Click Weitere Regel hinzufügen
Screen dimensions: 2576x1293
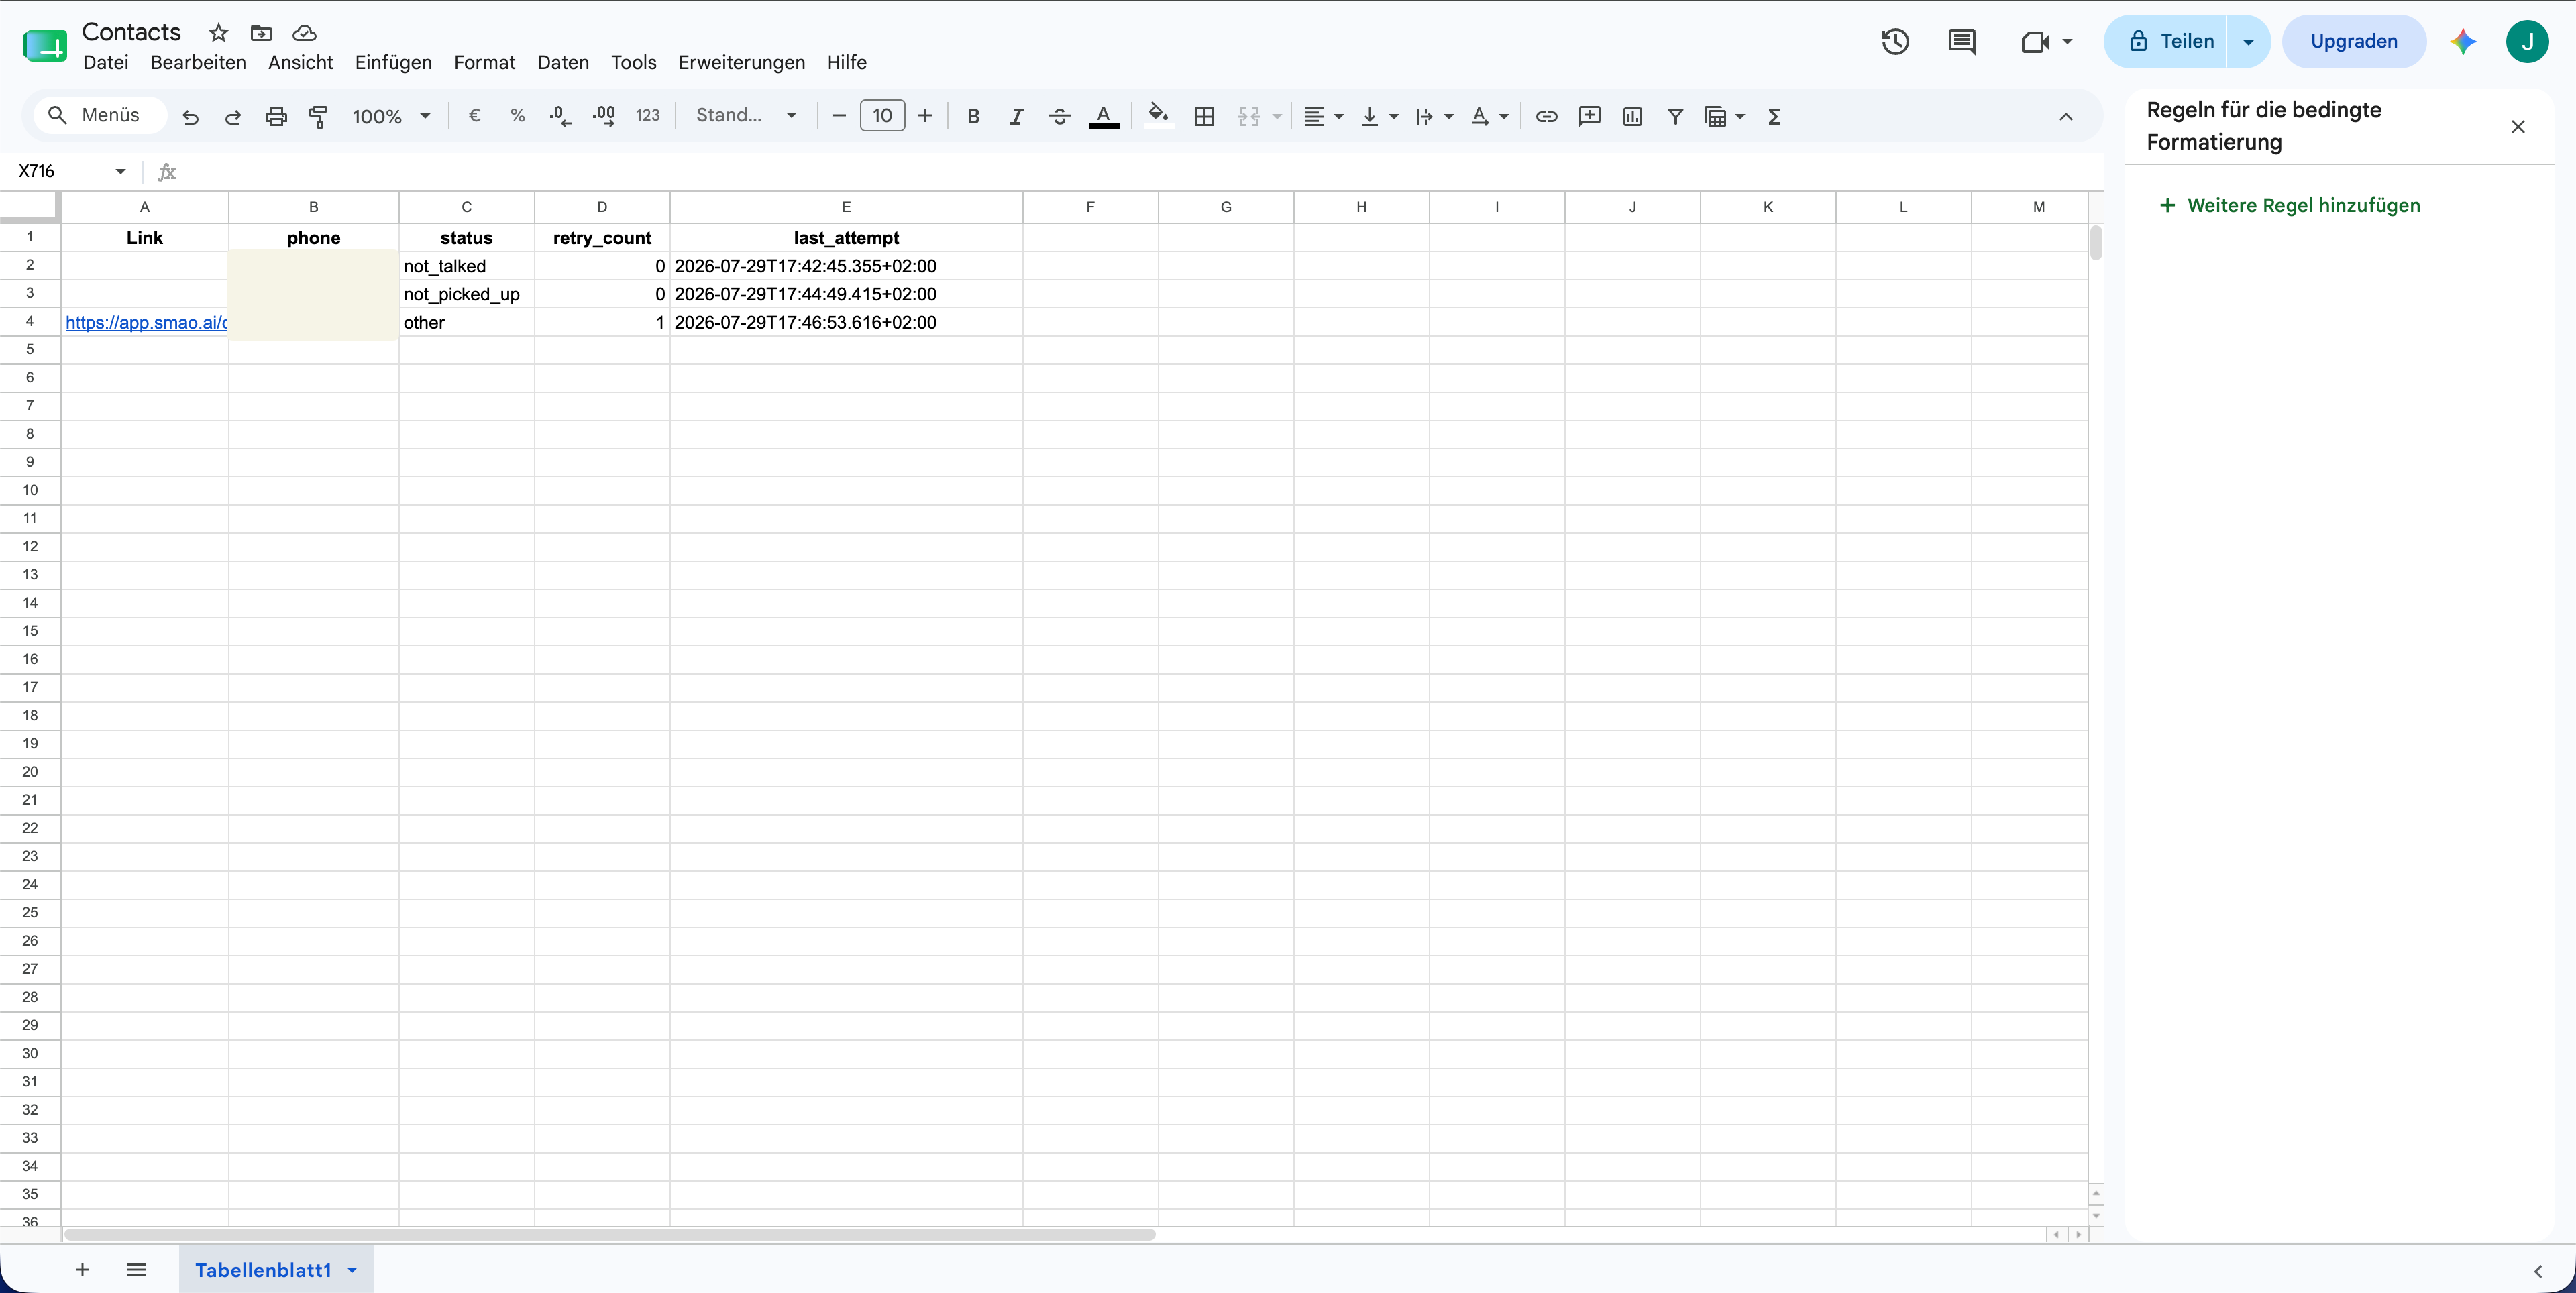(x=2289, y=205)
